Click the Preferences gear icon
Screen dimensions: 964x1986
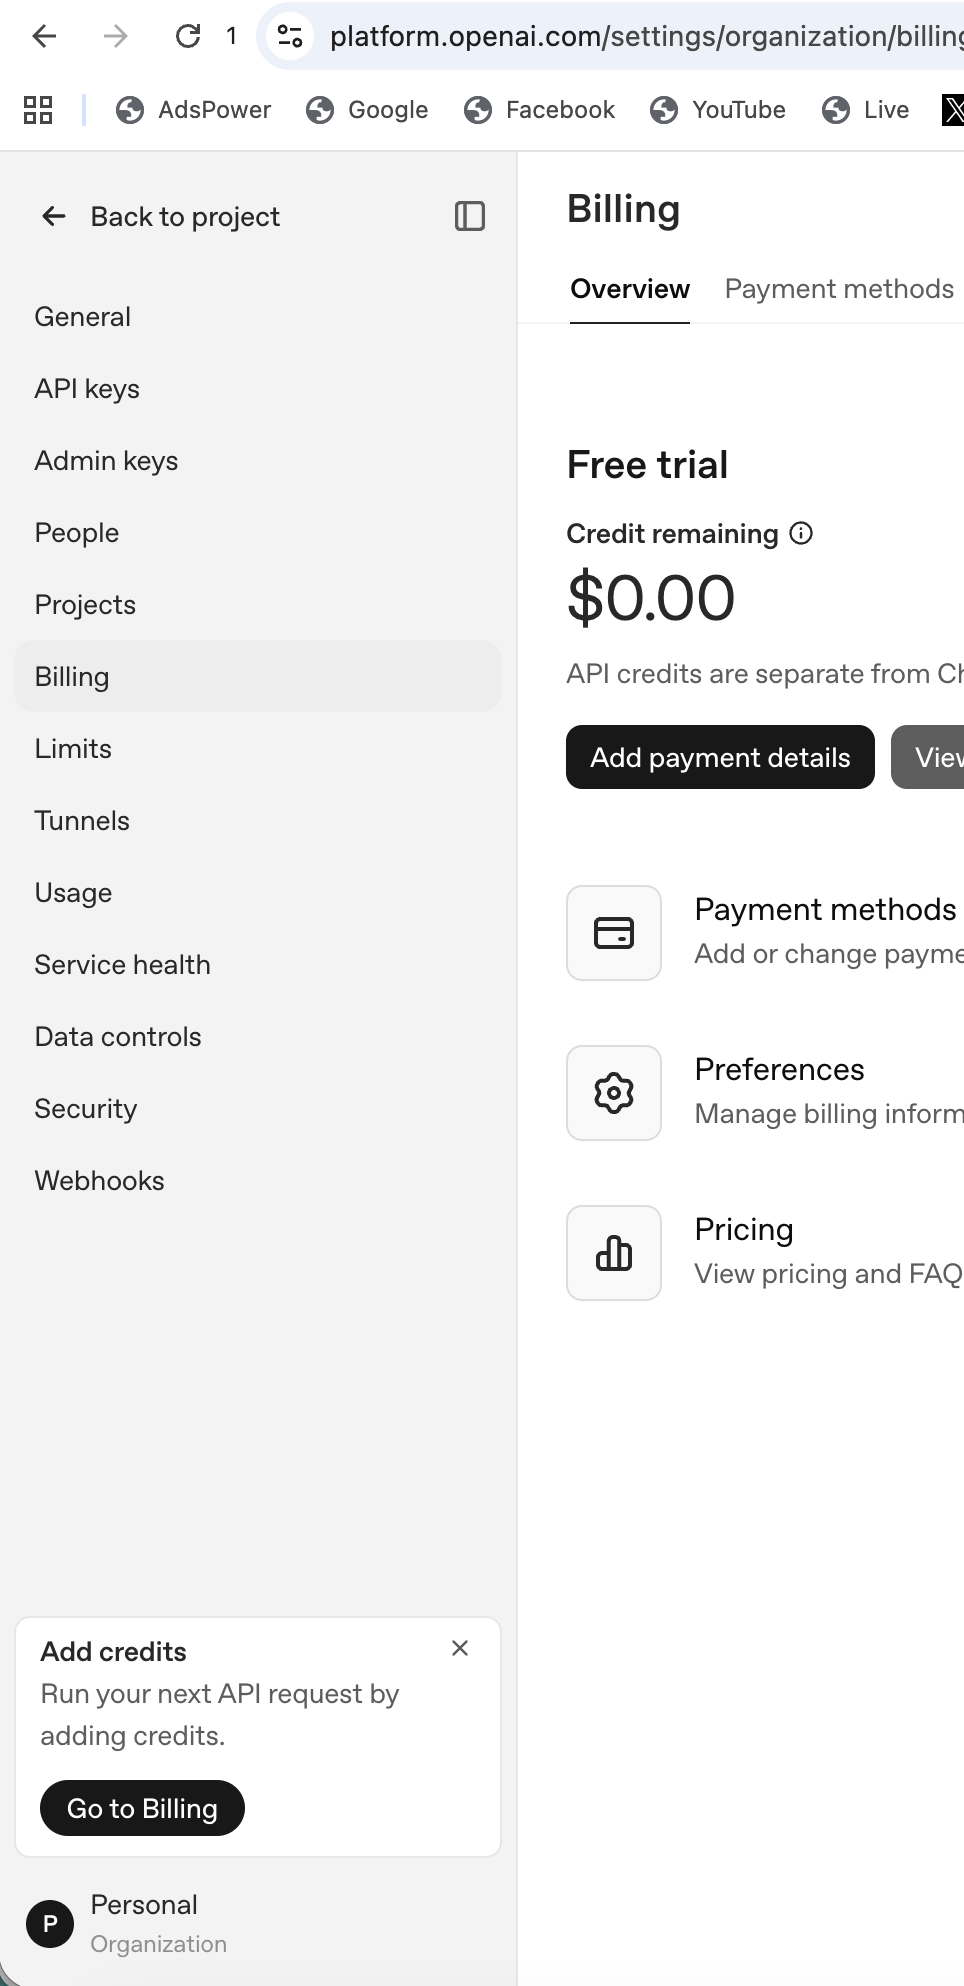pos(614,1093)
